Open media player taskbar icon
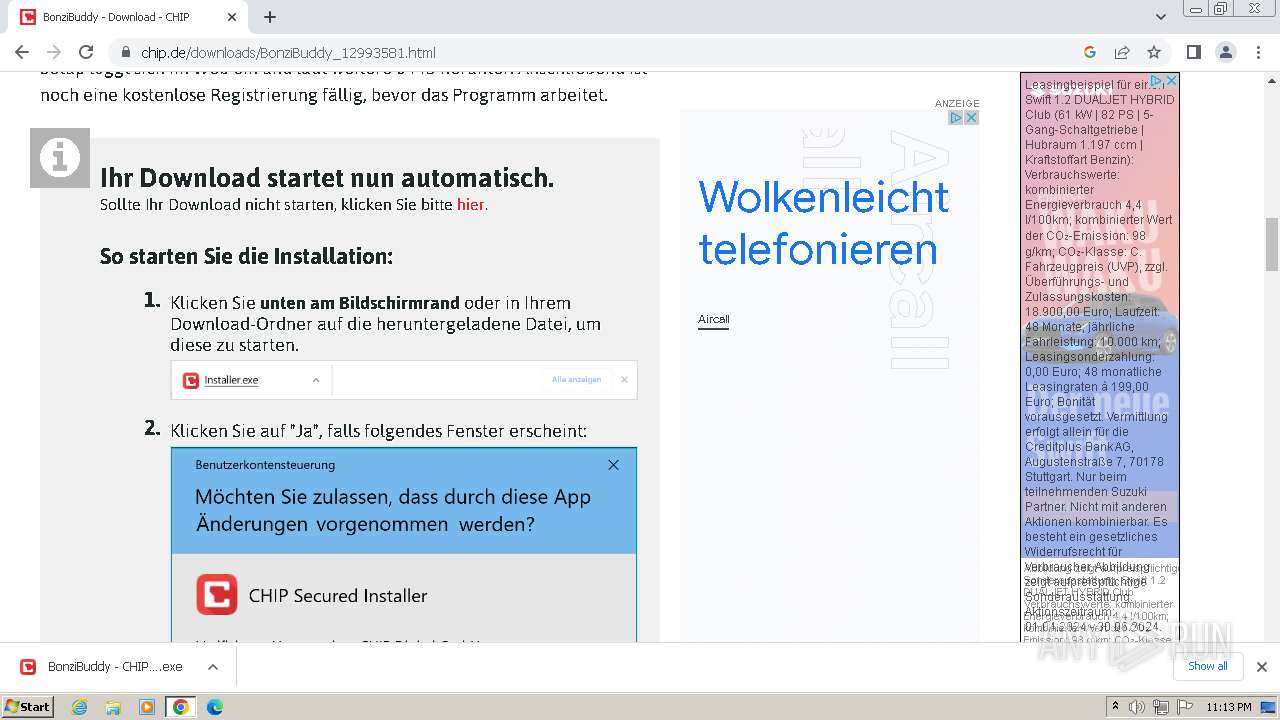Image resolution: width=1280 pixels, height=720 pixels. click(x=147, y=707)
